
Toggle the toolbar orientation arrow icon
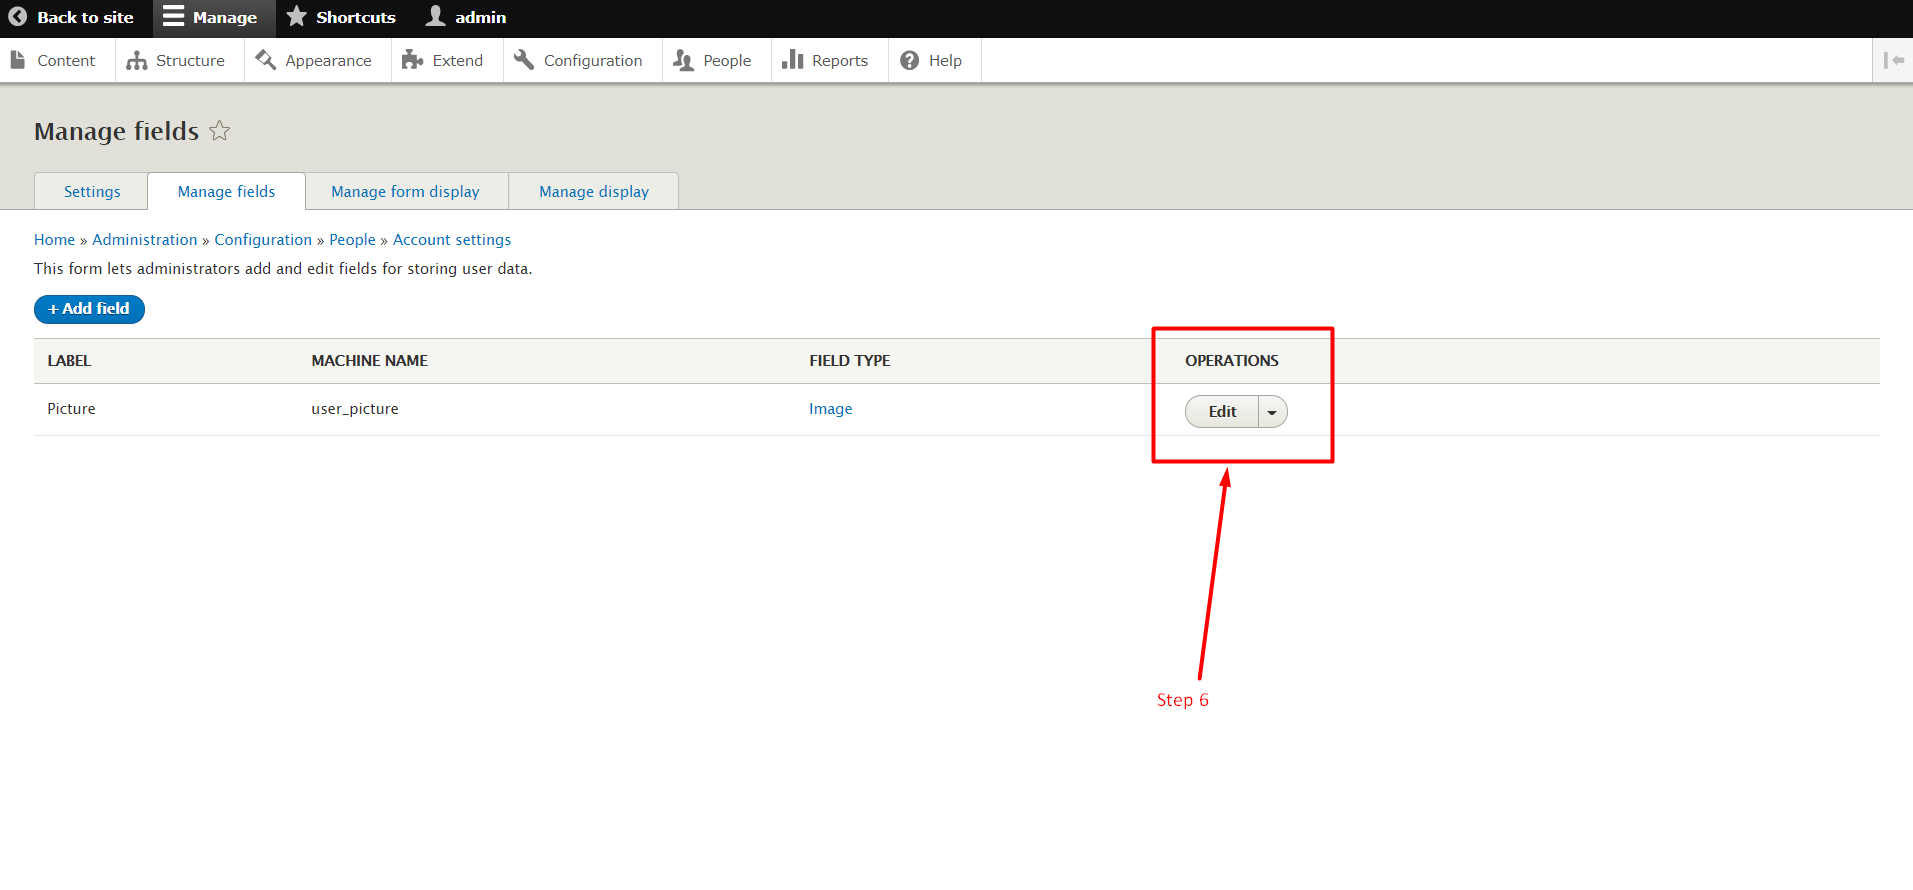[x=1893, y=60]
